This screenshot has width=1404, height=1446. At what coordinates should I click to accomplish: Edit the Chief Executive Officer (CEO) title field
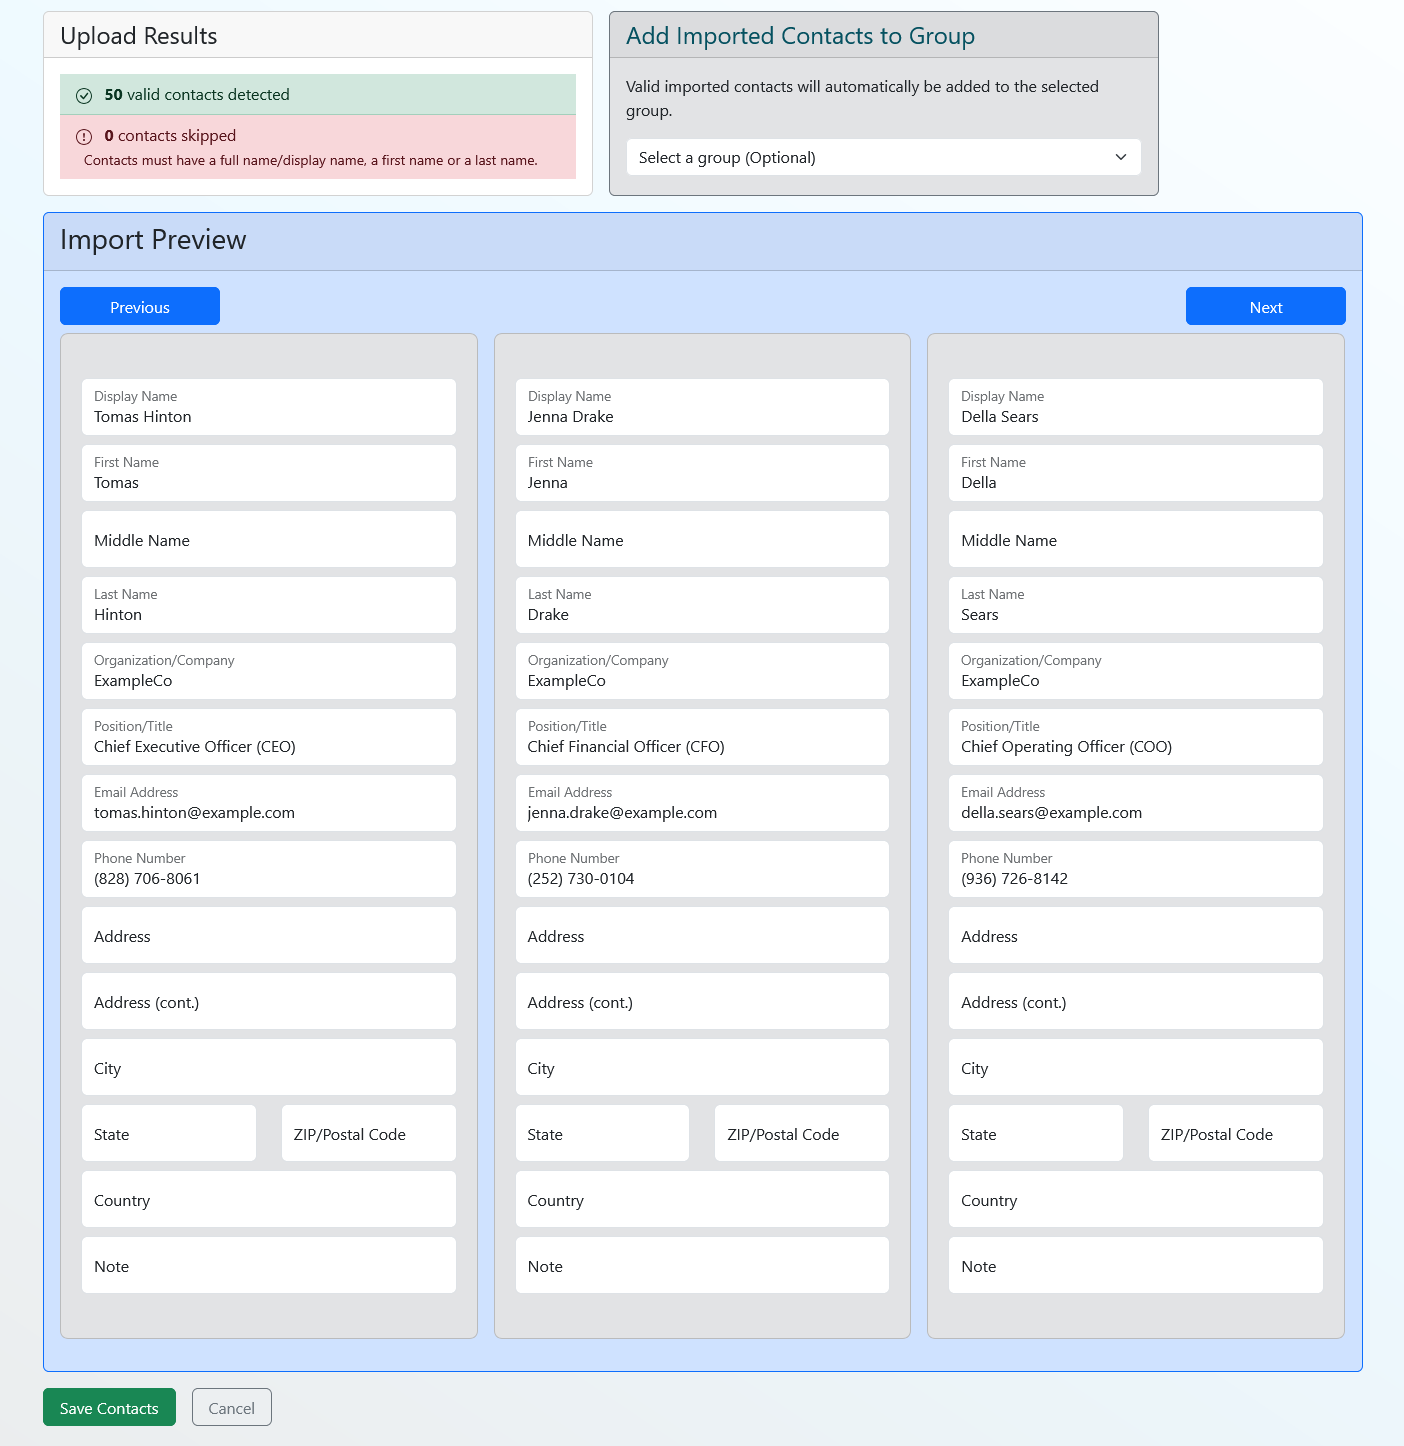coord(269,737)
